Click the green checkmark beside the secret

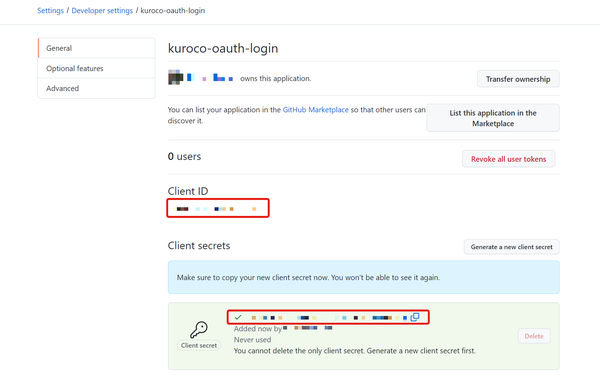click(x=238, y=317)
